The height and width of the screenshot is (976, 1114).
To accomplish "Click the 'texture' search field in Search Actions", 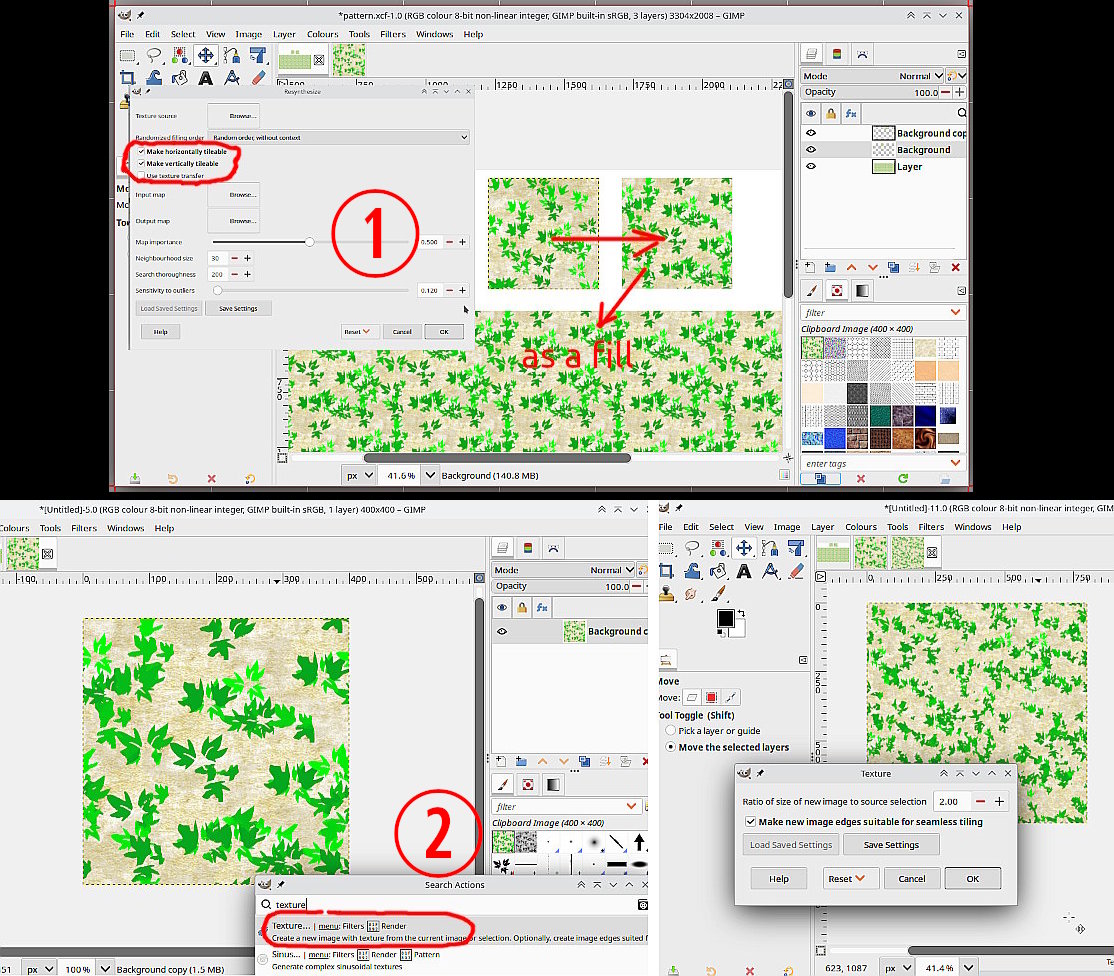I will click(x=453, y=904).
